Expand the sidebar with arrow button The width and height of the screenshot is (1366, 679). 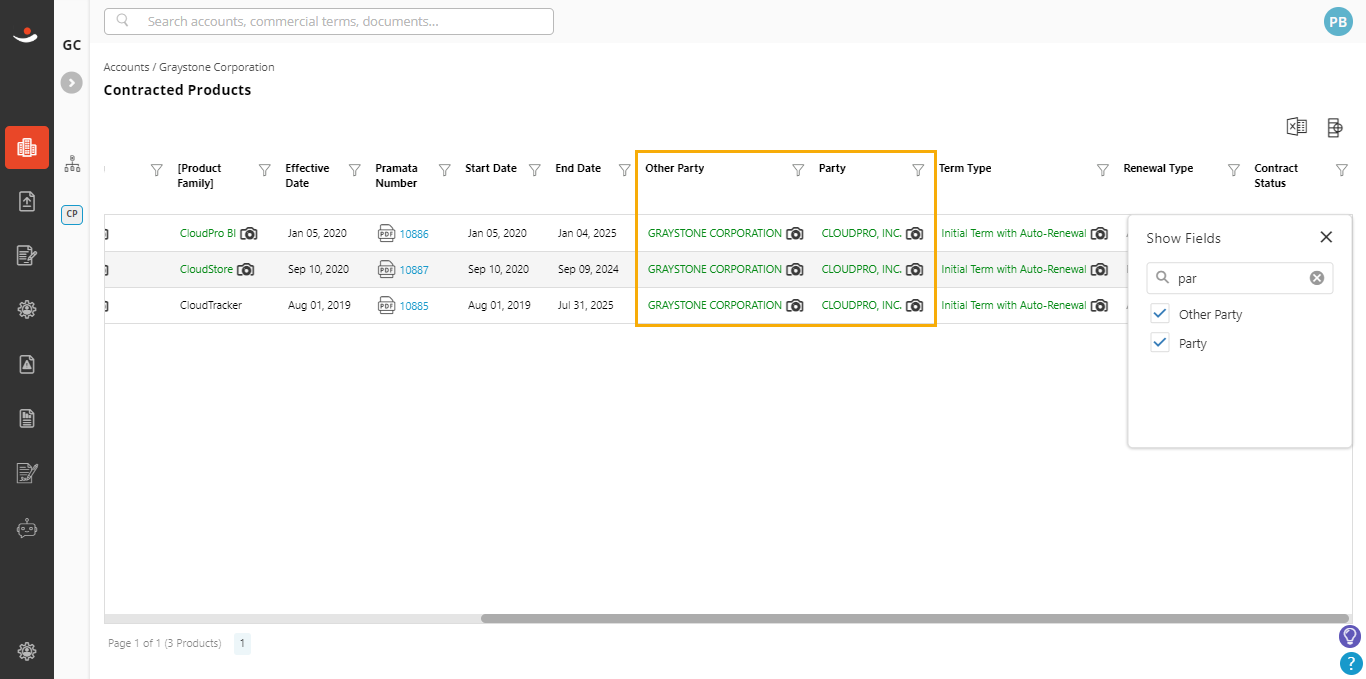click(x=72, y=83)
